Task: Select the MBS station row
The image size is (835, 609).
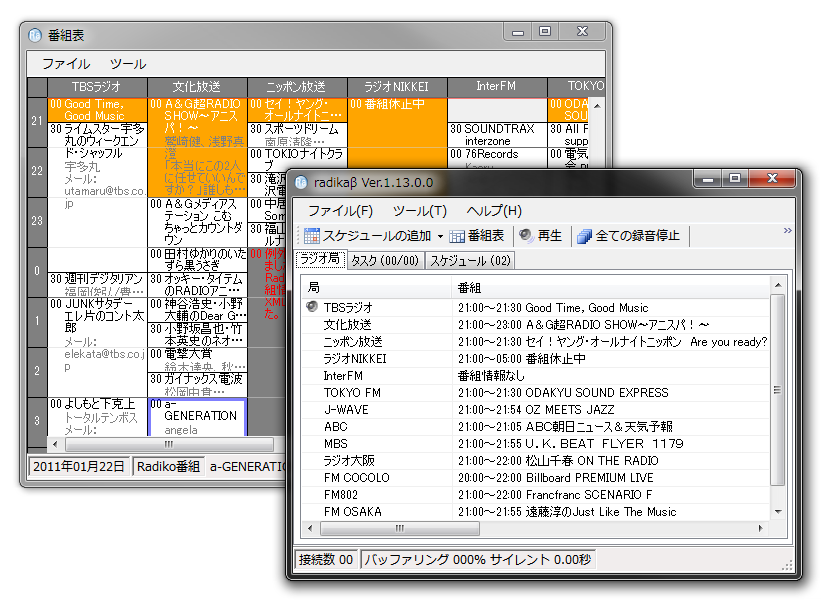Action: pyautogui.click(x=536, y=444)
